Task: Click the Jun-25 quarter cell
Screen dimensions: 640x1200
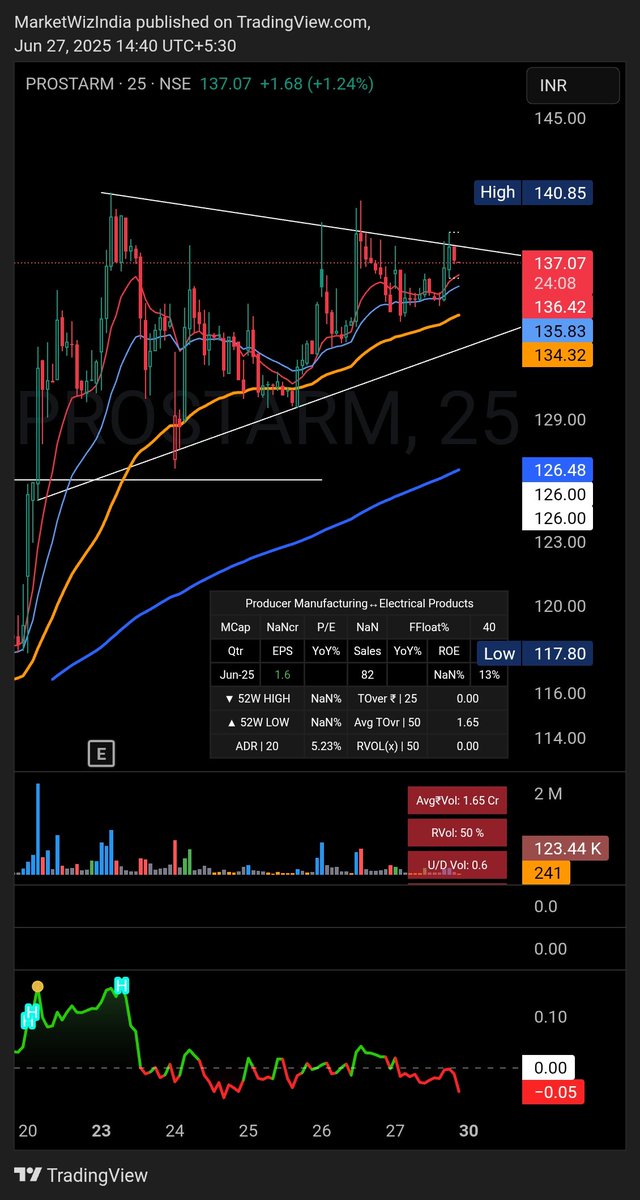Action: (x=235, y=675)
